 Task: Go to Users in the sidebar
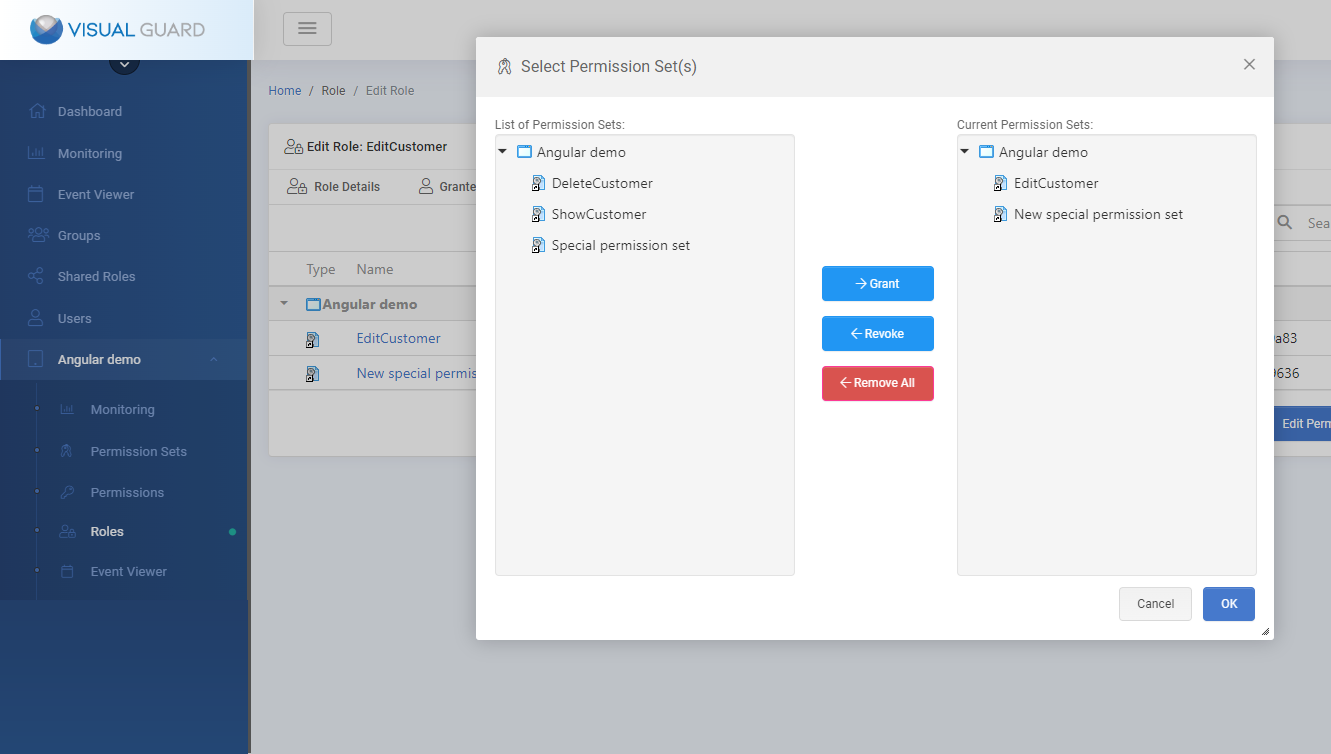click(x=74, y=319)
